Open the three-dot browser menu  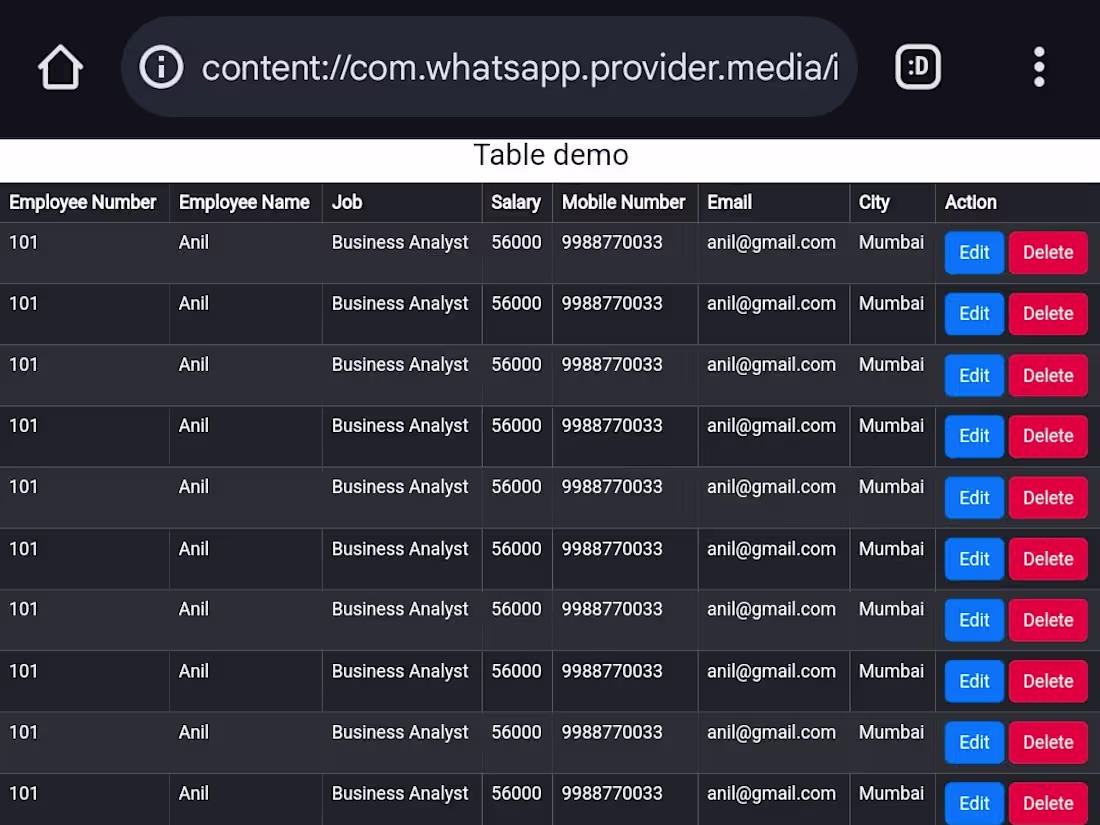1039,68
